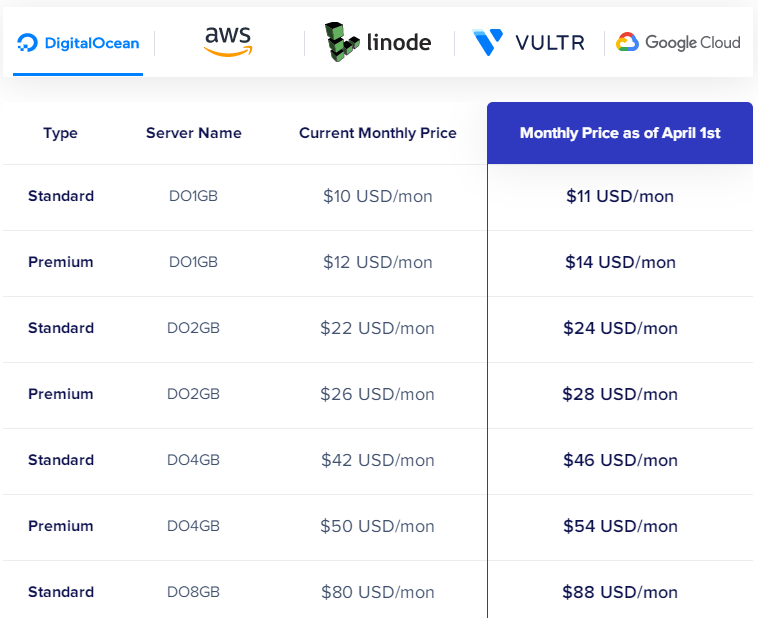Click the DO8GB server name cell
758x618 pixels.
(193, 592)
